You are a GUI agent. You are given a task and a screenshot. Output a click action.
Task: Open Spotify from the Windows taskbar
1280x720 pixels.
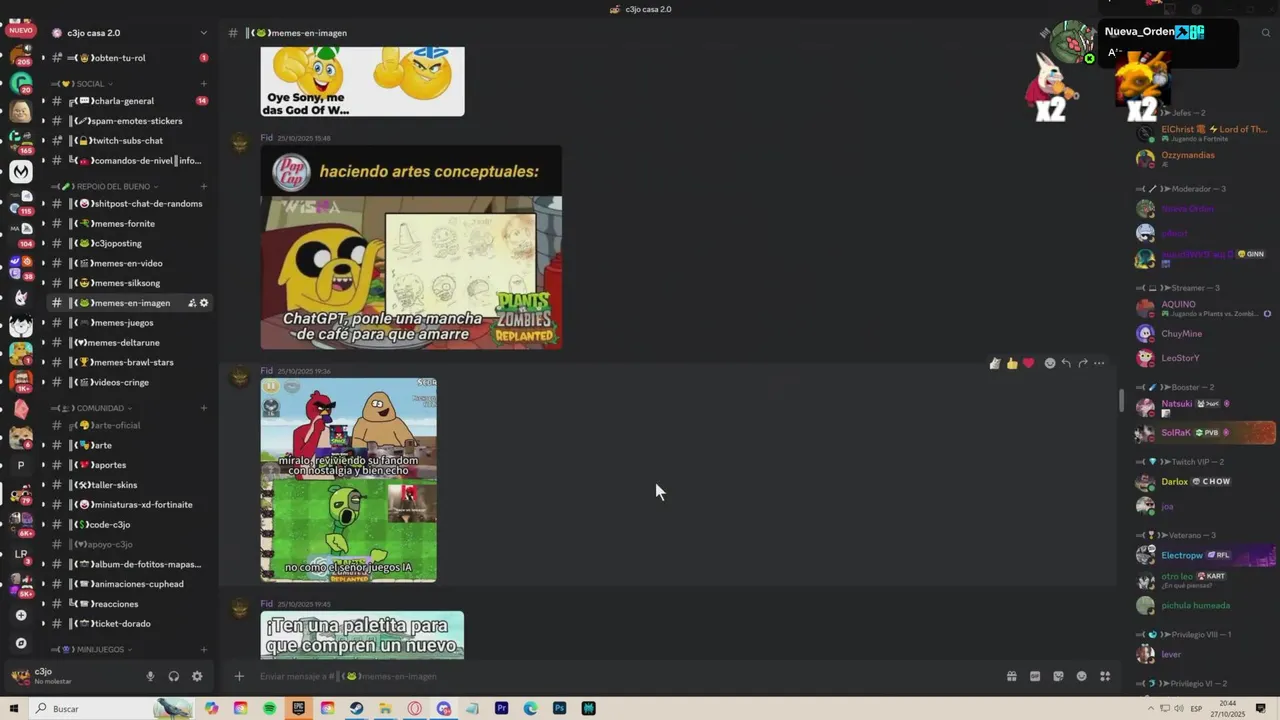point(269,708)
